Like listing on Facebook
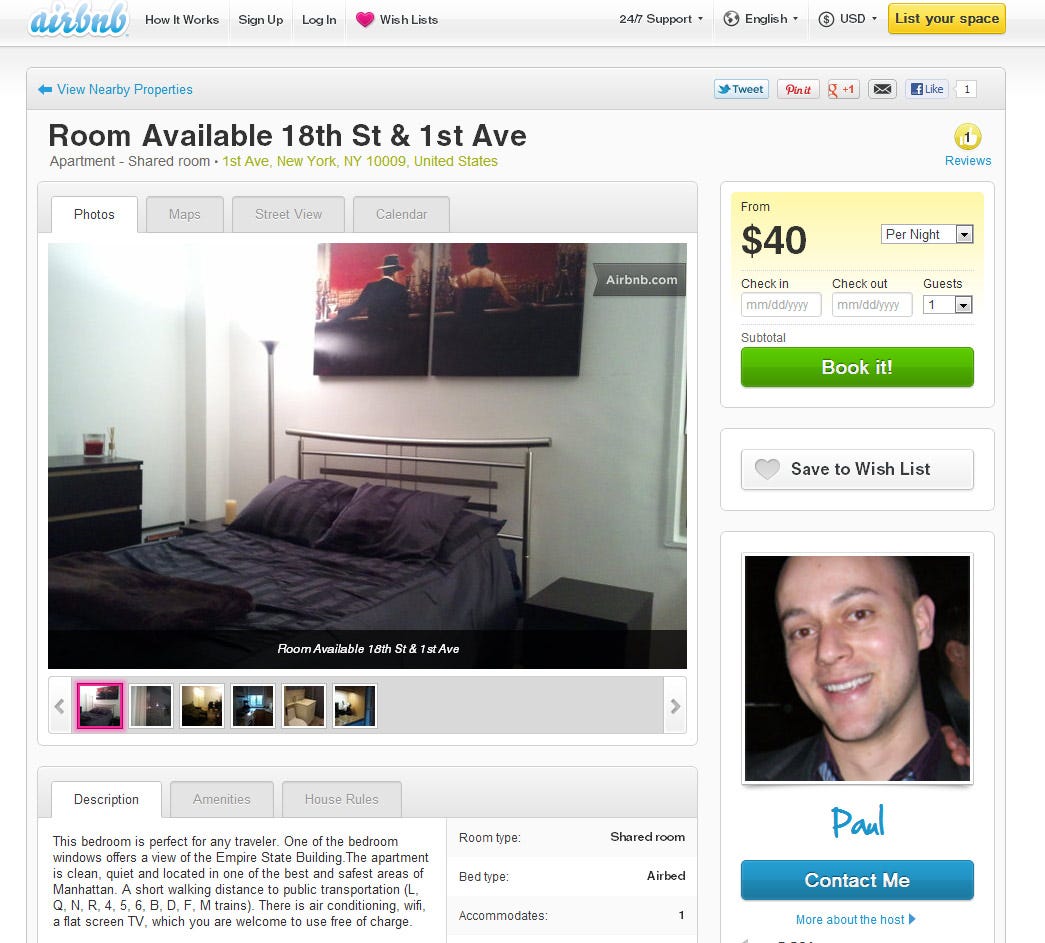The image size is (1045, 943). (x=926, y=89)
